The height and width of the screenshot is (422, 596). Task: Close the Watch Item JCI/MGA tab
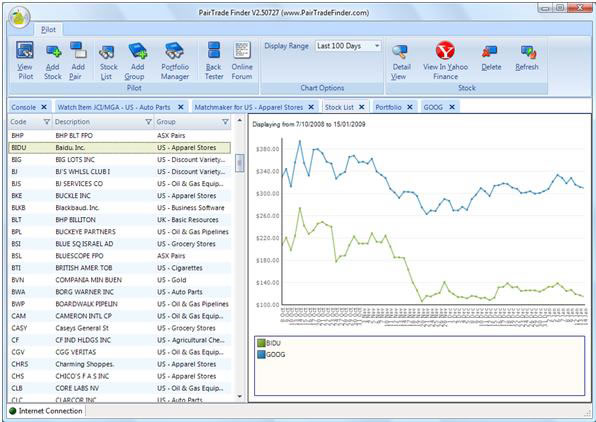pyautogui.click(x=181, y=107)
